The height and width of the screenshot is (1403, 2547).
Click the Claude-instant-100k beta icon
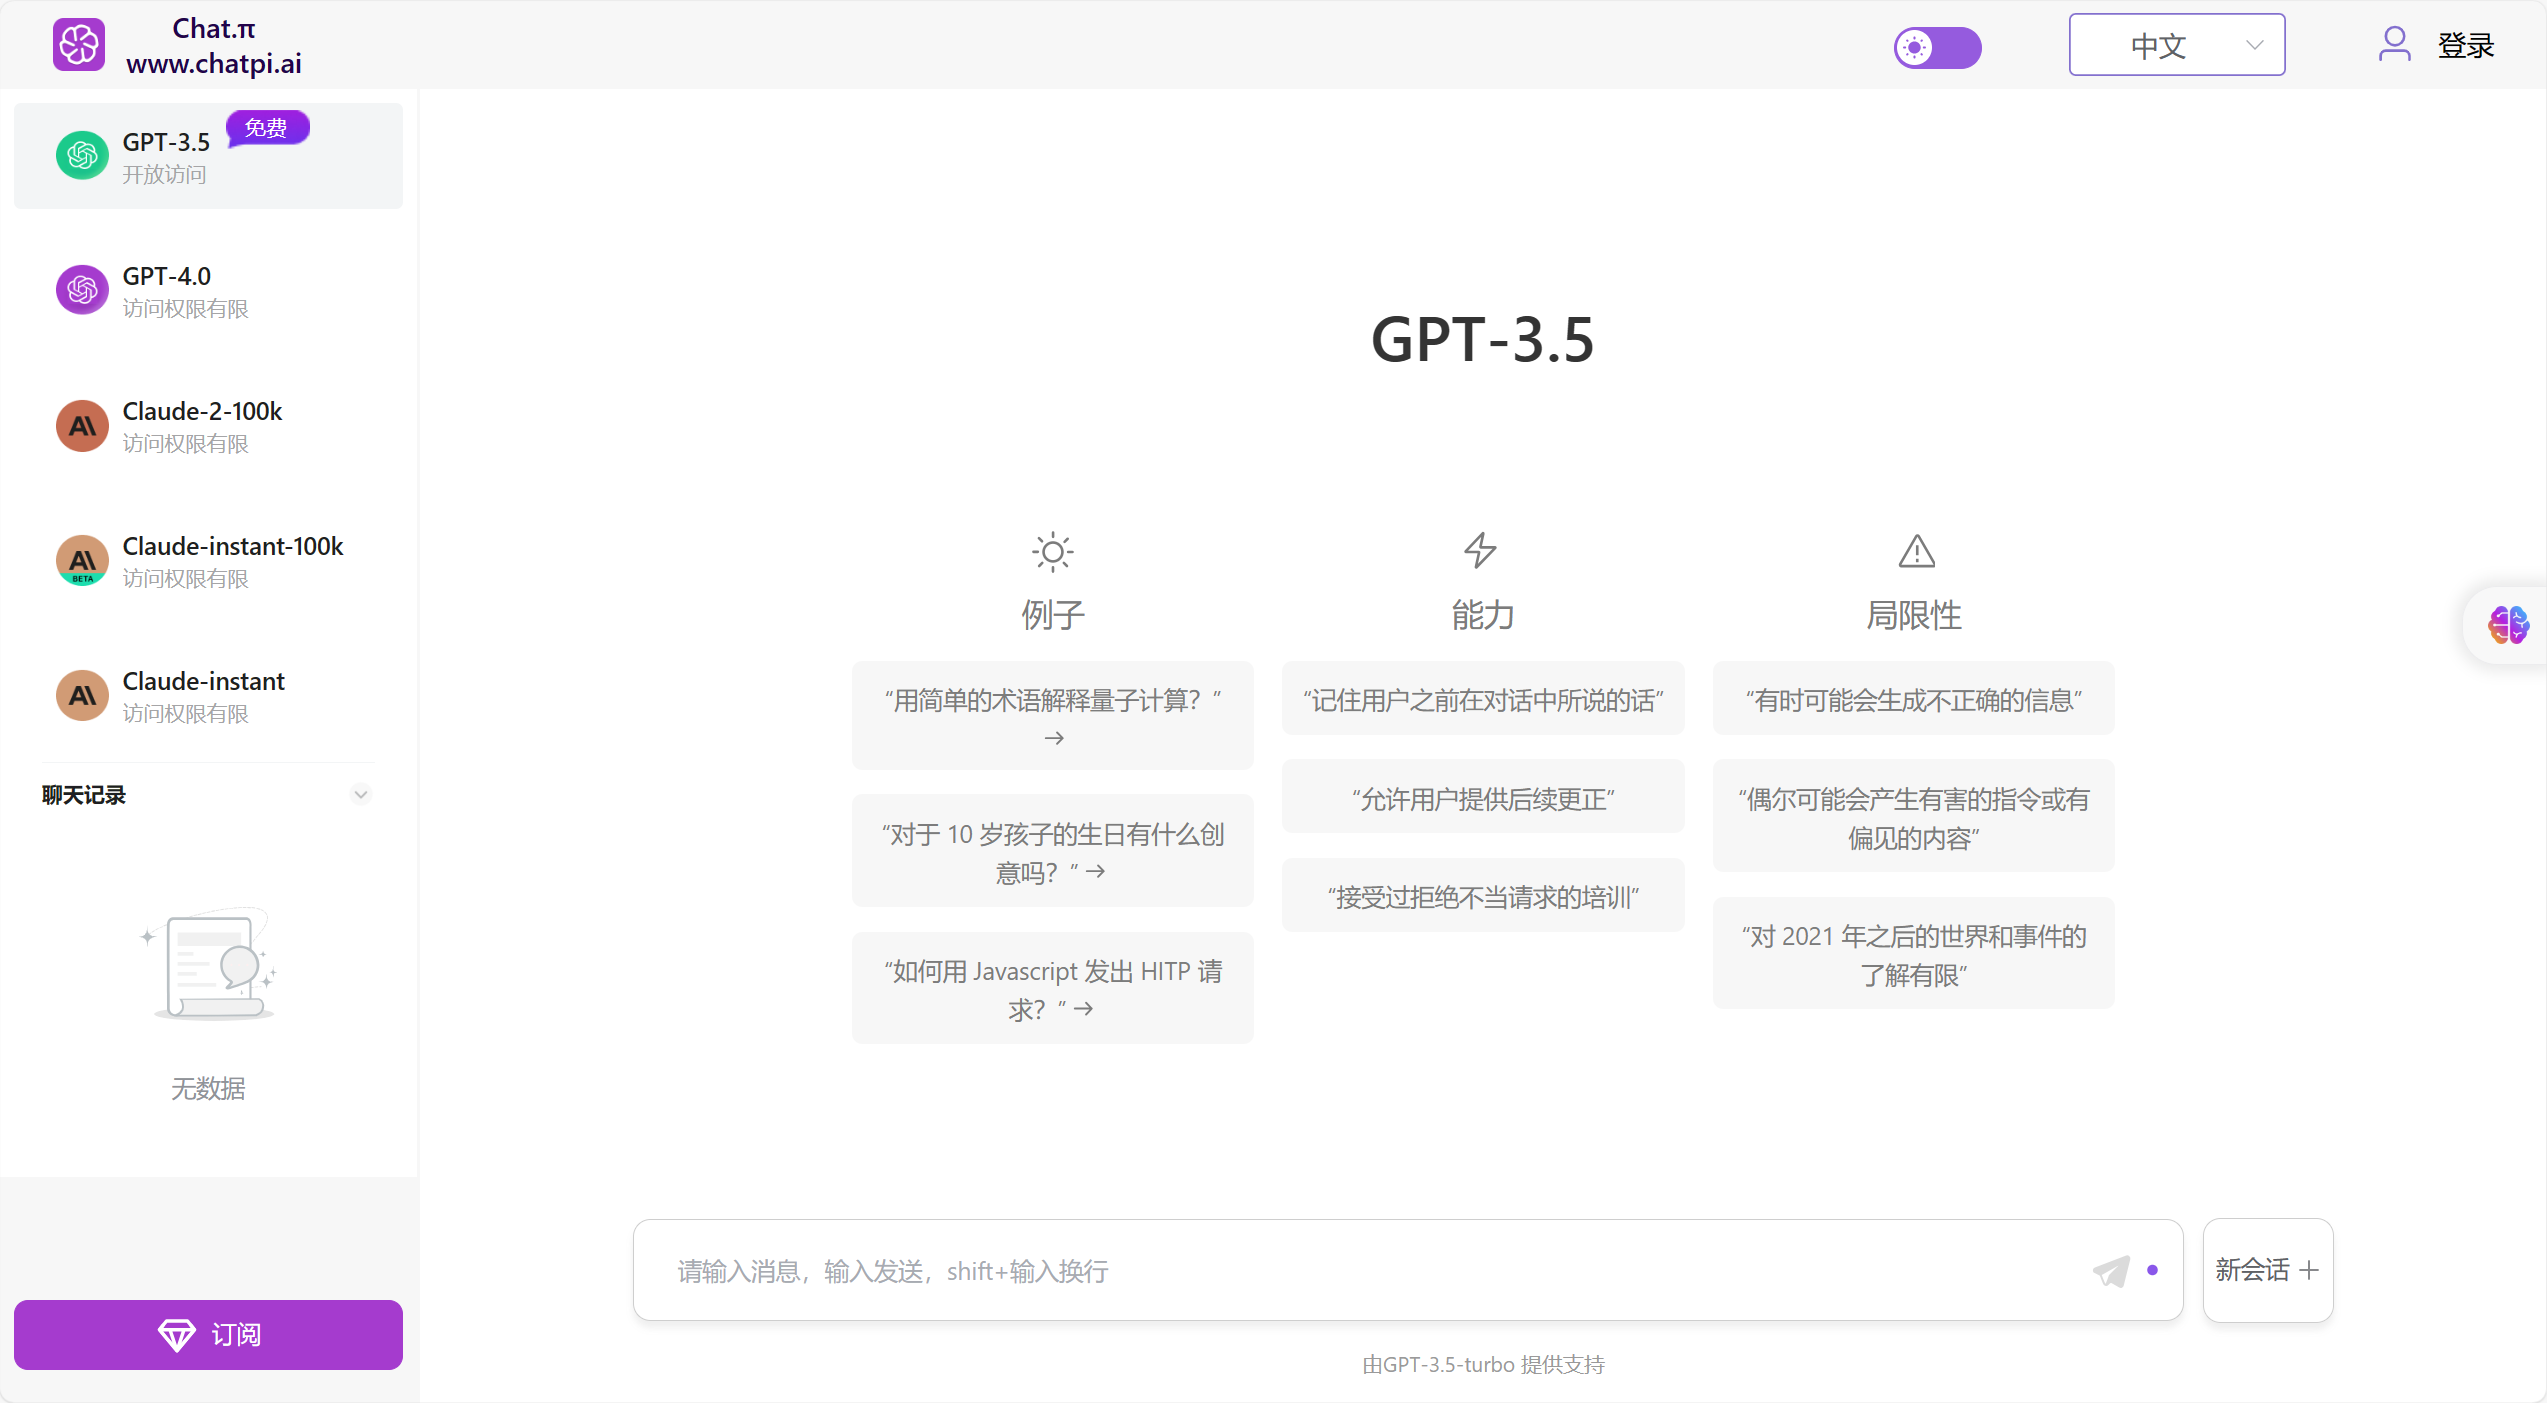pyautogui.click(x=82, y=561)
